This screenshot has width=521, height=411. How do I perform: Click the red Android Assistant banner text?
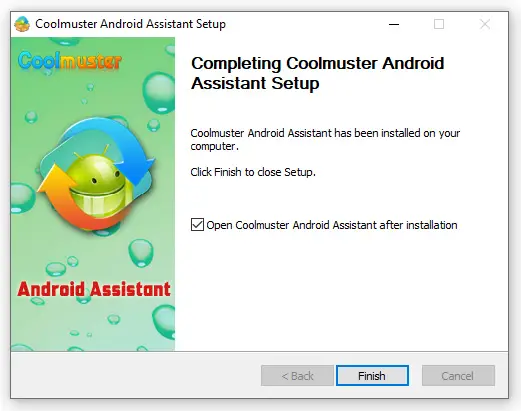click(x=94, y=289)
